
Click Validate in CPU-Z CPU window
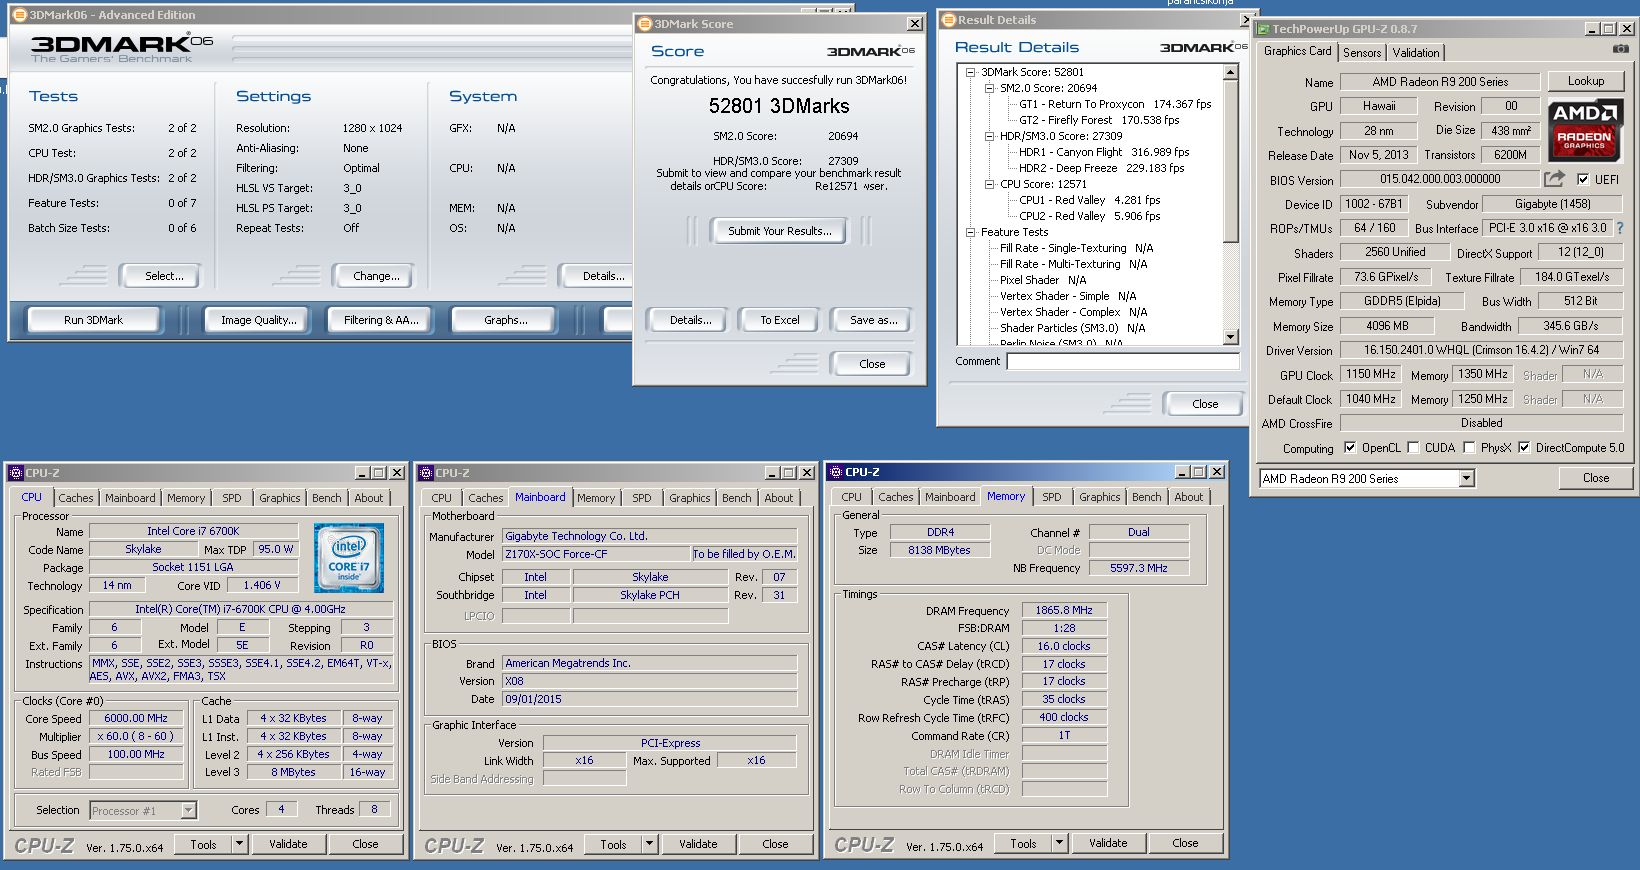288,844
